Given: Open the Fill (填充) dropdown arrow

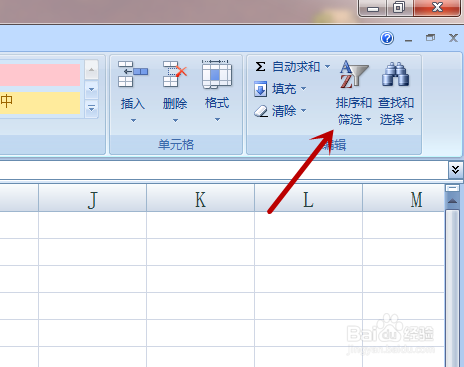Looking at the screenshot, I should pyautogui.click(x=304, y=89).
